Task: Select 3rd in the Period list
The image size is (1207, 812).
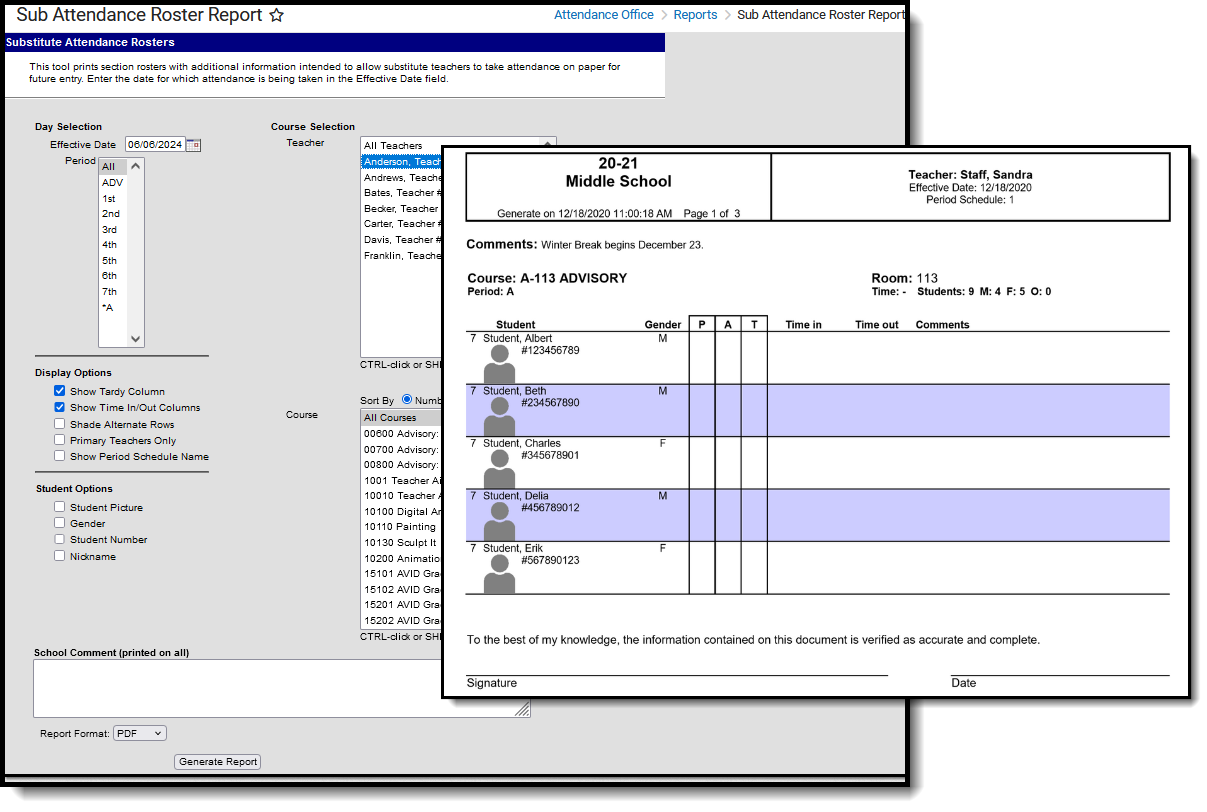Action: pos(113,230)
